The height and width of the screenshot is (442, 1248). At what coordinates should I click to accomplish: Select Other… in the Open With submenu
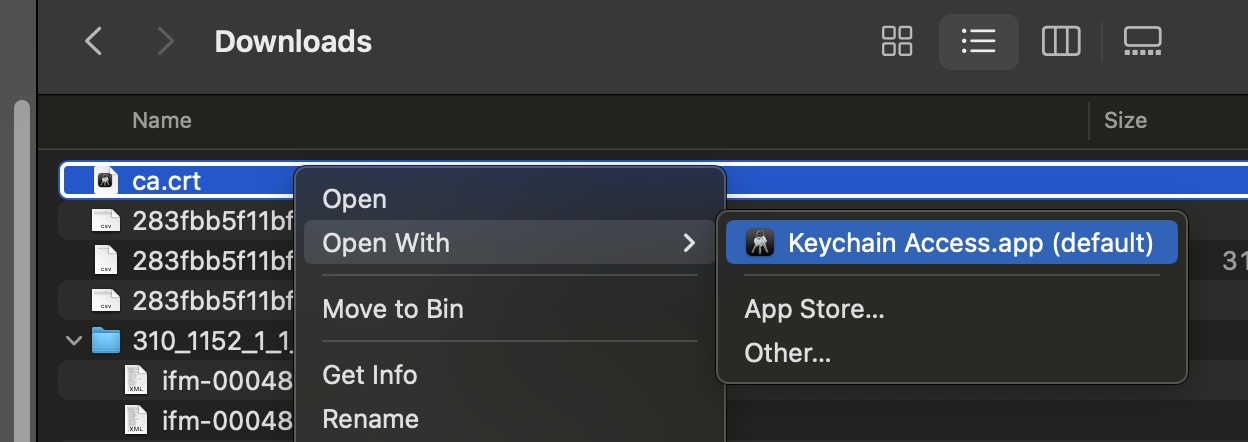click(x=788, y=352)
